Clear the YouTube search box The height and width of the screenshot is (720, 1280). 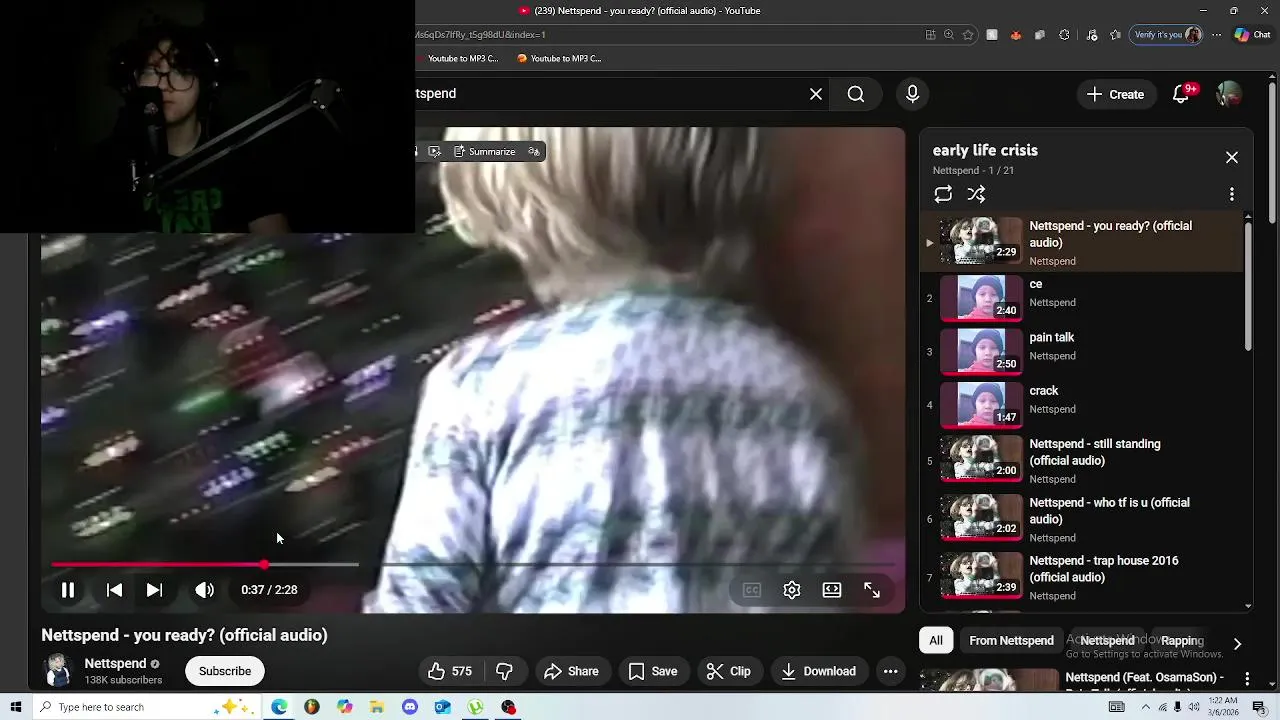[x=816, y=94]
